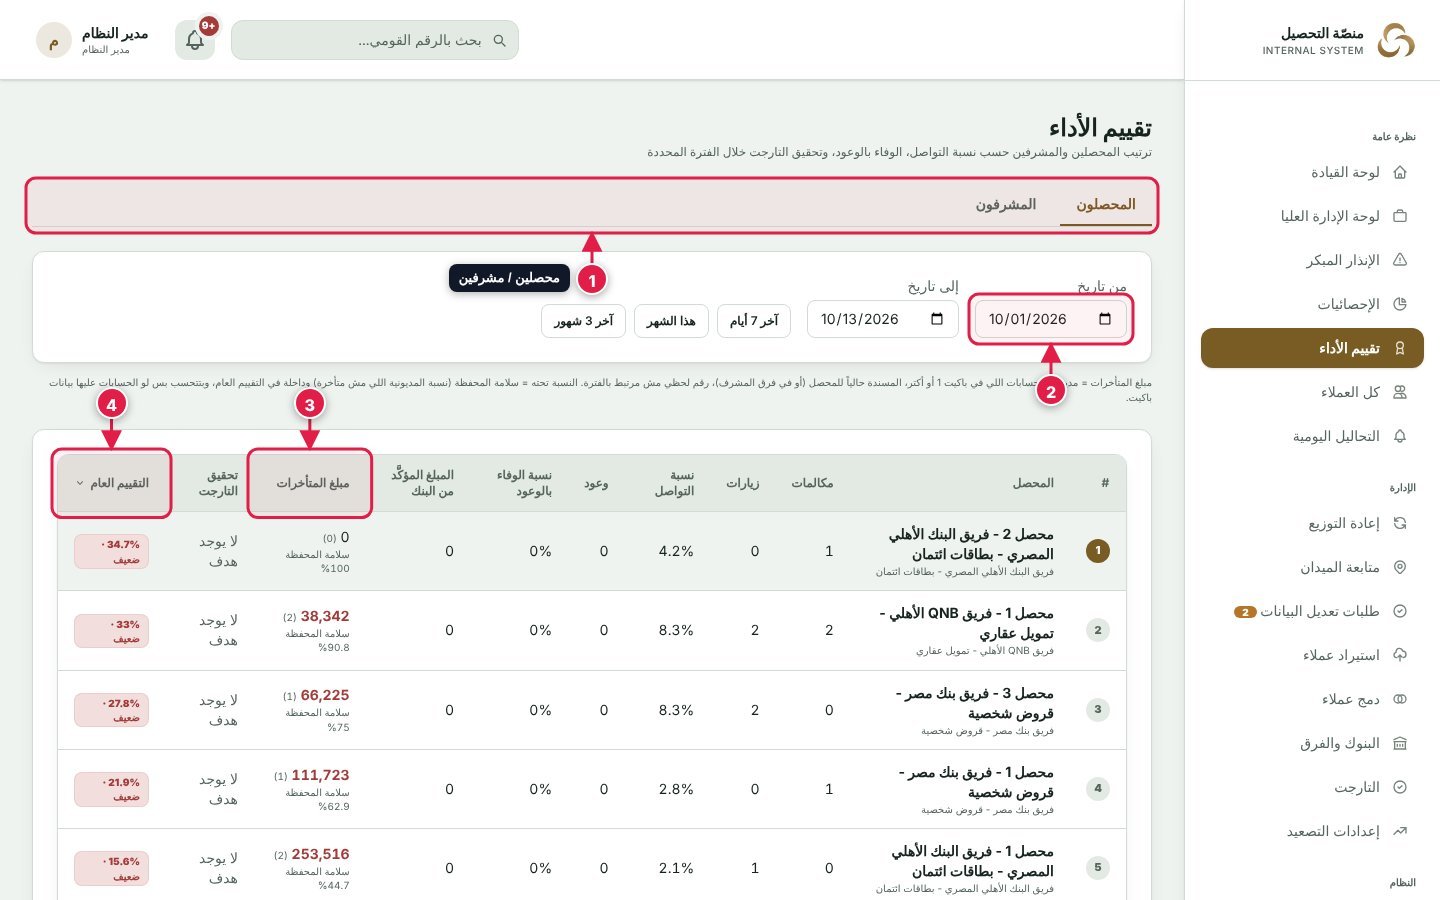The width and height of the screenshot is (1440, 900).
Task: Apply هذا الشهر quick filter
Action: pyautogui.click(x=671, y=321)
